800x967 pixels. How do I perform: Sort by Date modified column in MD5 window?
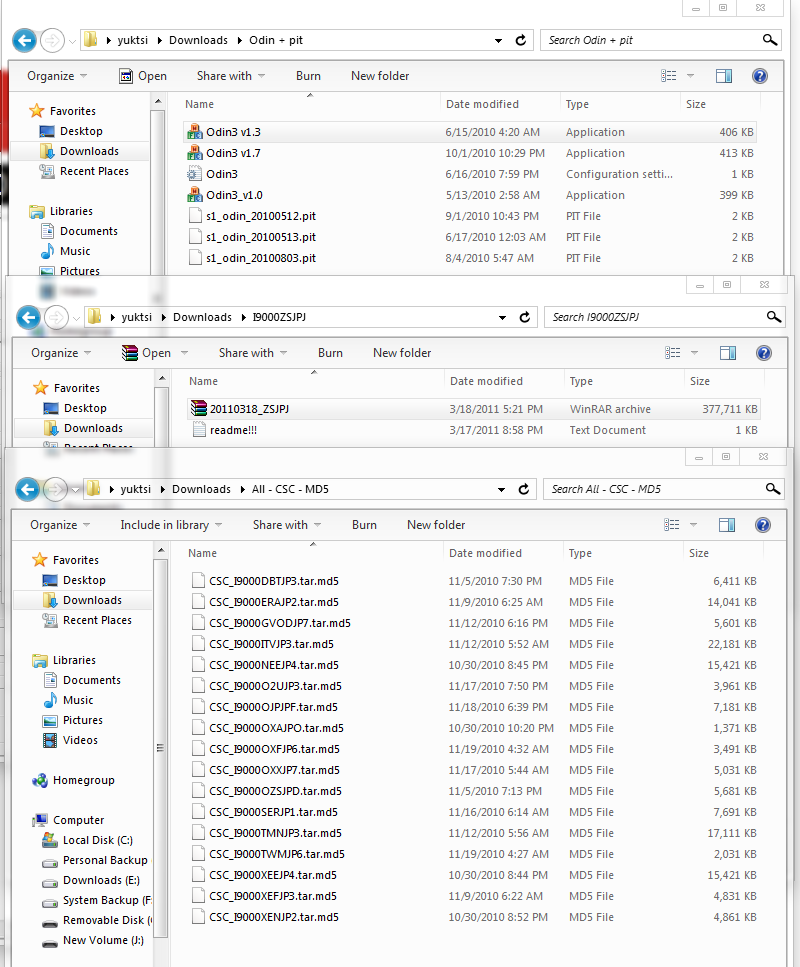(485, 553)
